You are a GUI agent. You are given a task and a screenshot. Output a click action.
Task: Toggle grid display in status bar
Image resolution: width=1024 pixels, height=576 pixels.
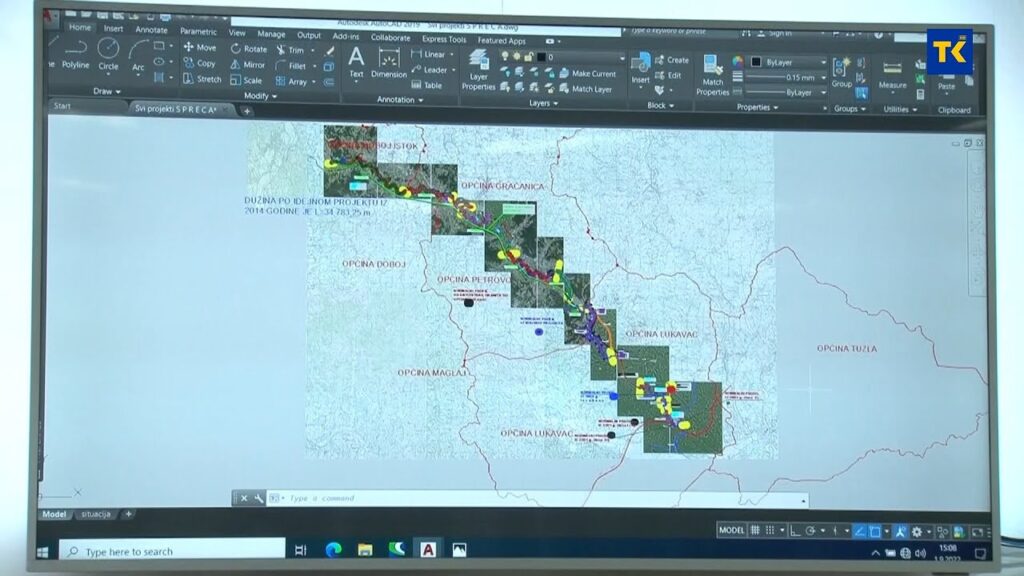[756, 530]
